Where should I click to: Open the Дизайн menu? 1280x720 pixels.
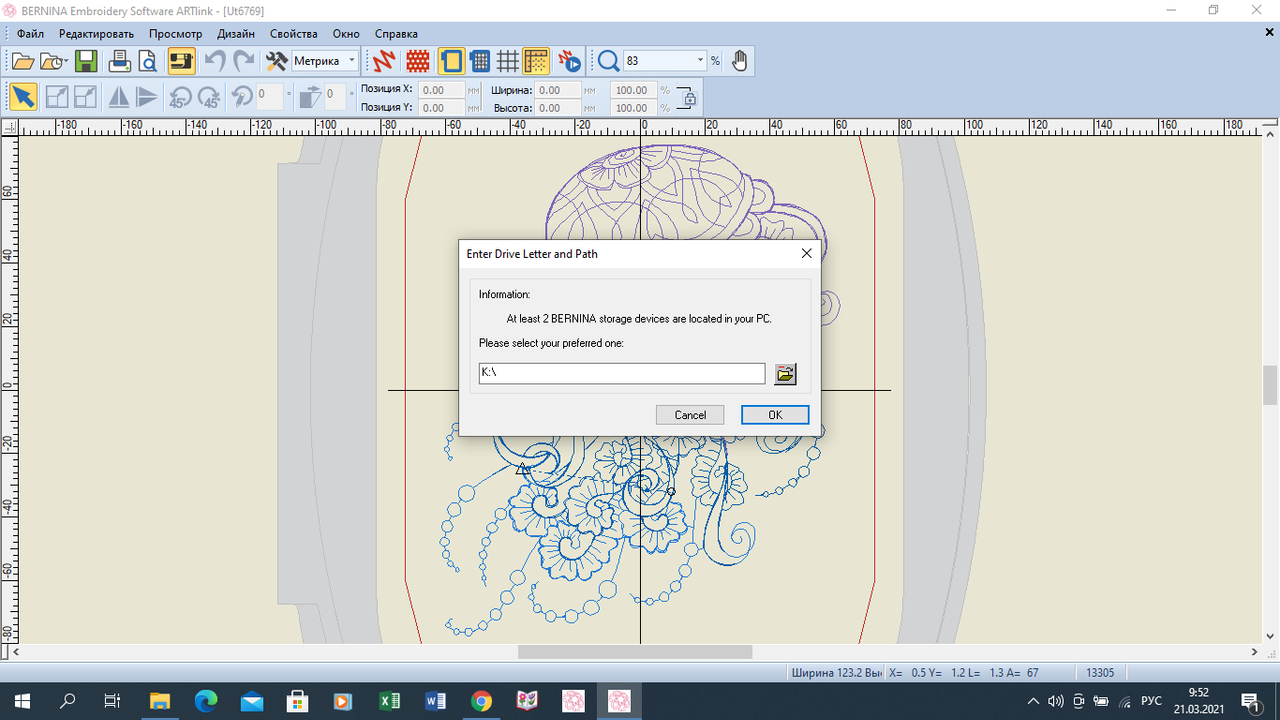point(236,34)
